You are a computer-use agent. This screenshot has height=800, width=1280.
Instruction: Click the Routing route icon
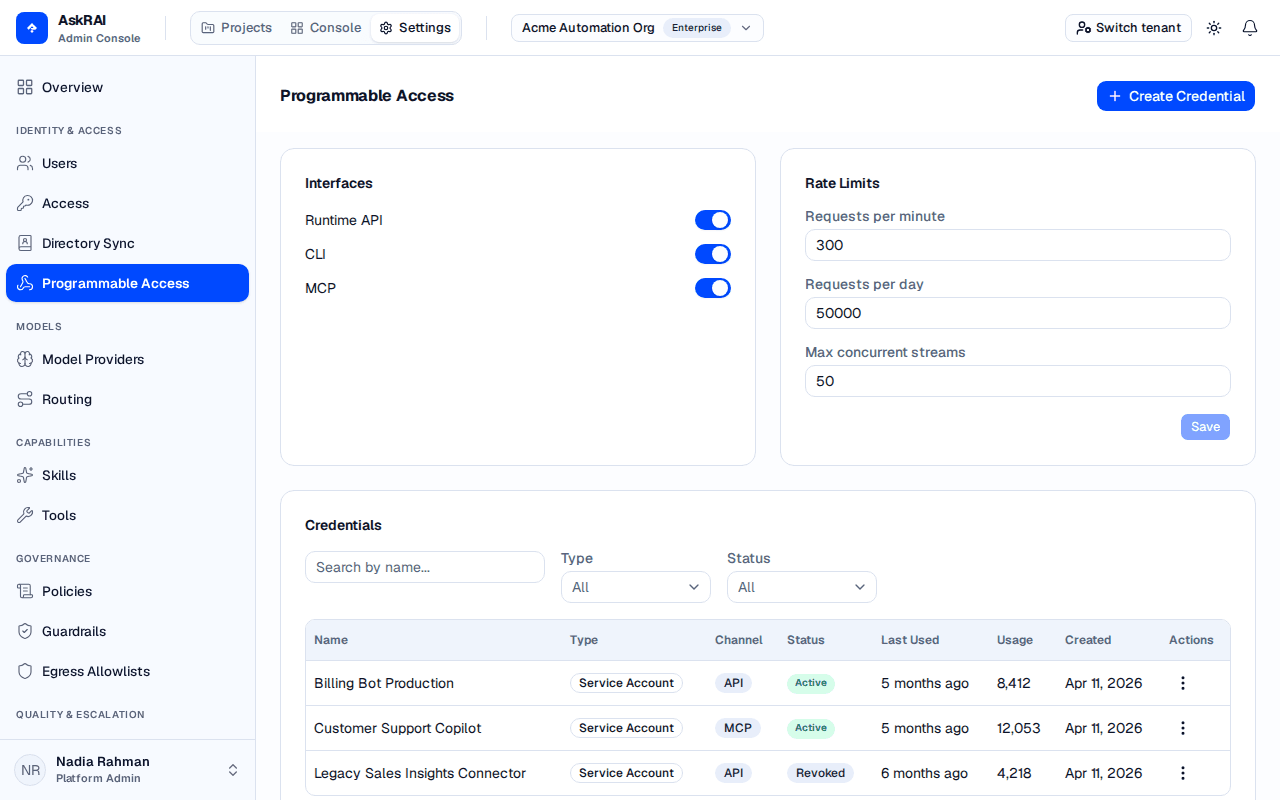tap(25, 399)
